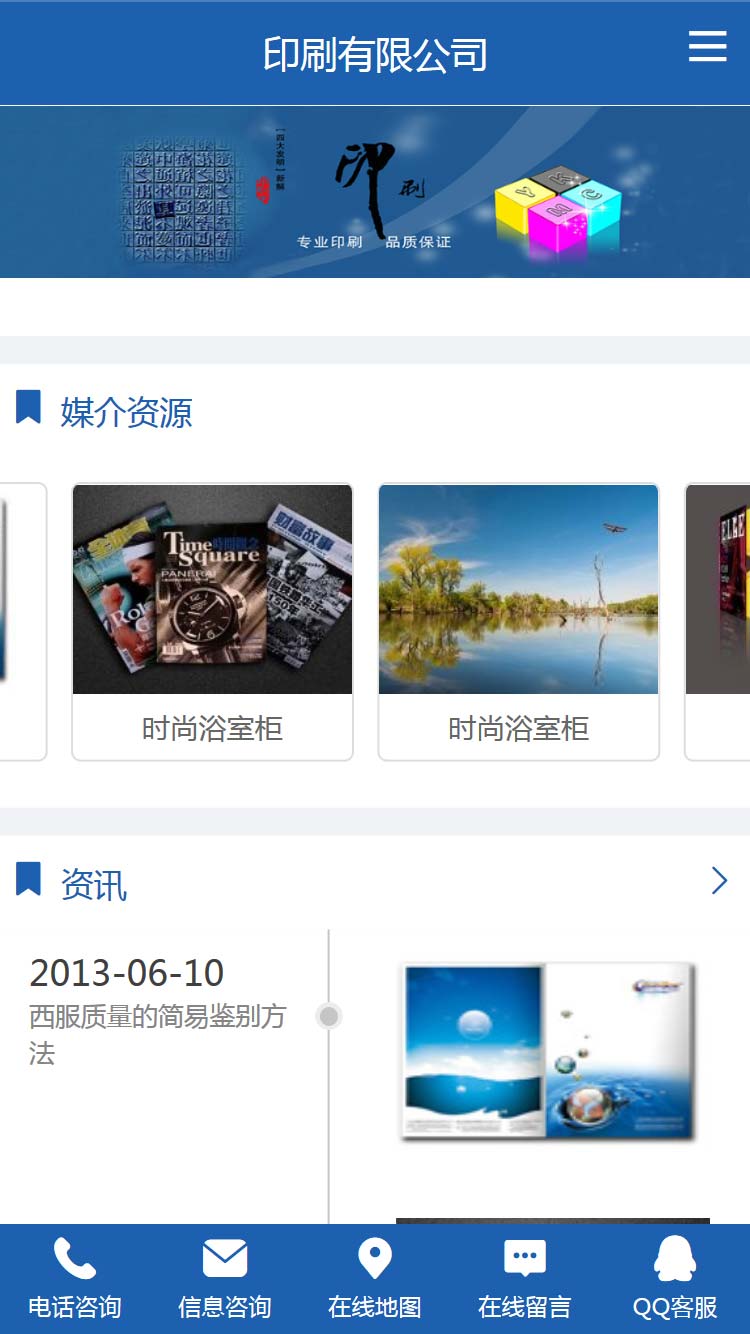Tap the envelope icon for 信息咨询
The image size is (750, 1334).
[x=225, y=1258]
